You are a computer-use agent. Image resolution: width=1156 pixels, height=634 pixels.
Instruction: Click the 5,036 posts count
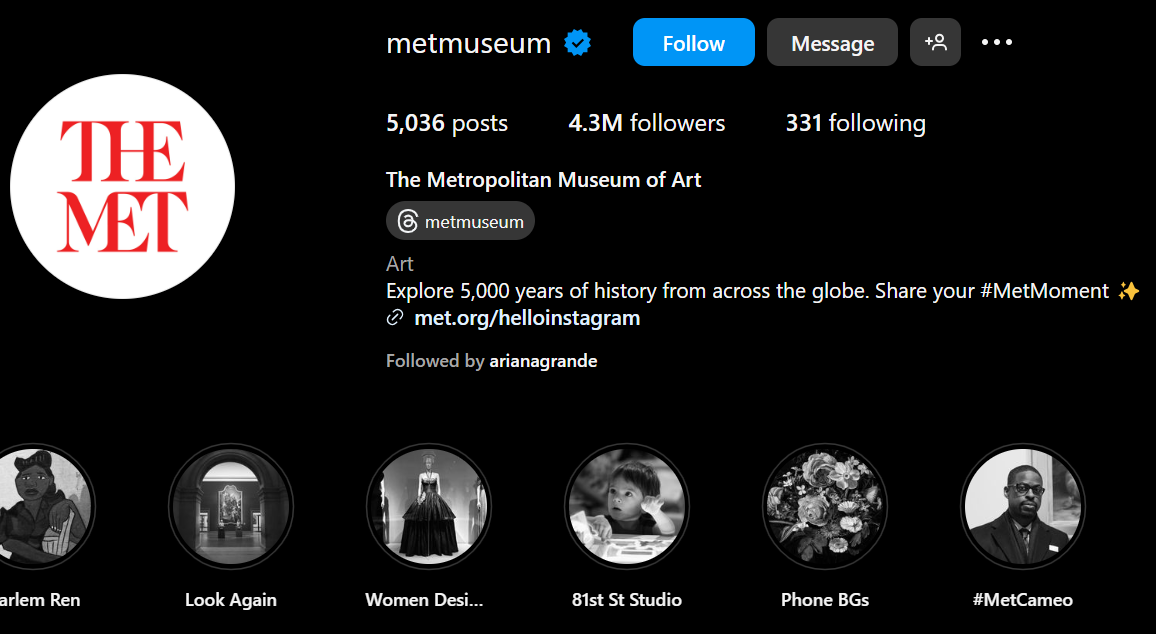[x=447, y=123]
